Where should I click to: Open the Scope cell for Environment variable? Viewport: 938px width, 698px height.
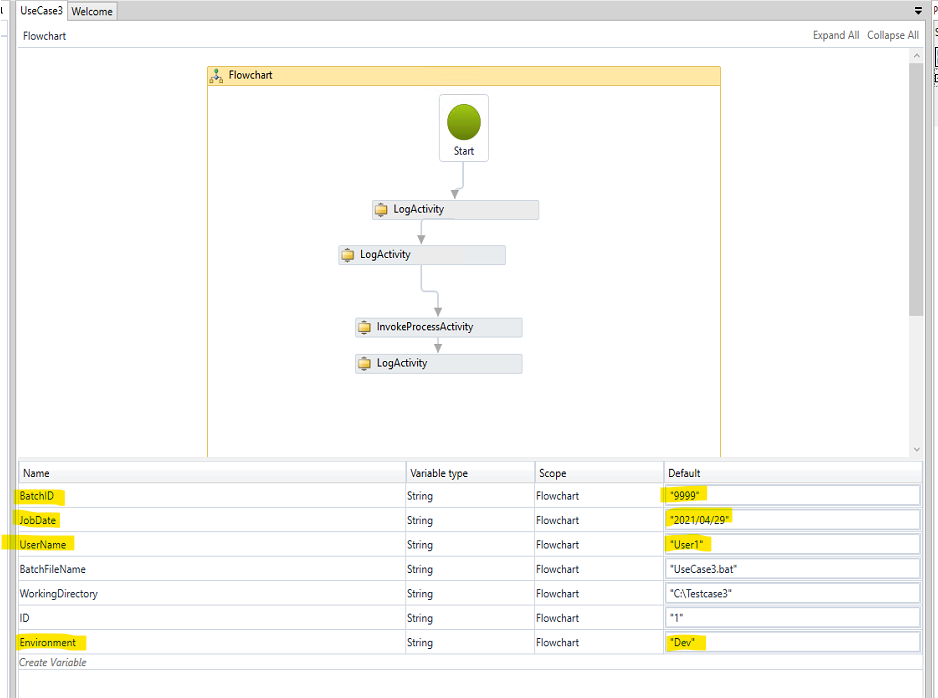[598, 643]
